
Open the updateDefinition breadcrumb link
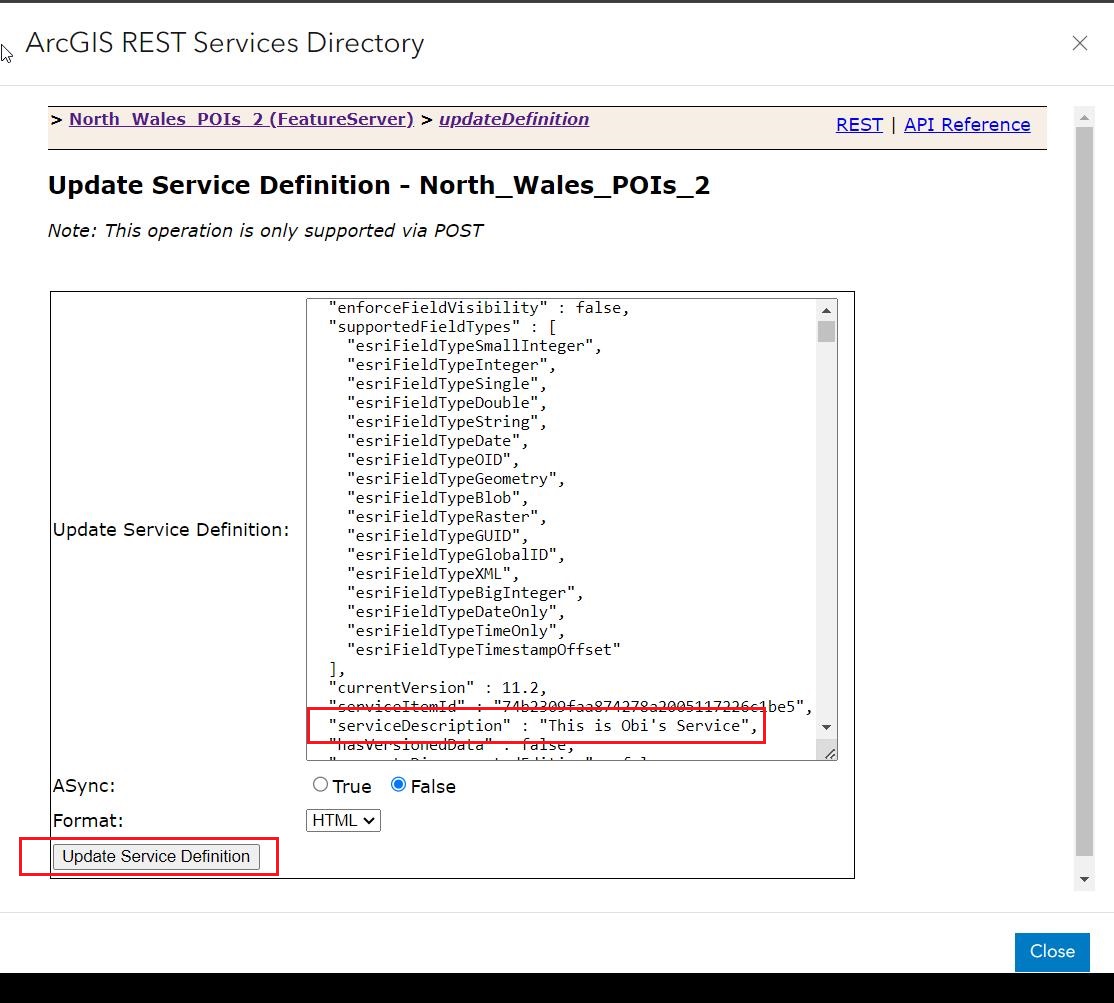pyautogui.click(x=514, y=118)
